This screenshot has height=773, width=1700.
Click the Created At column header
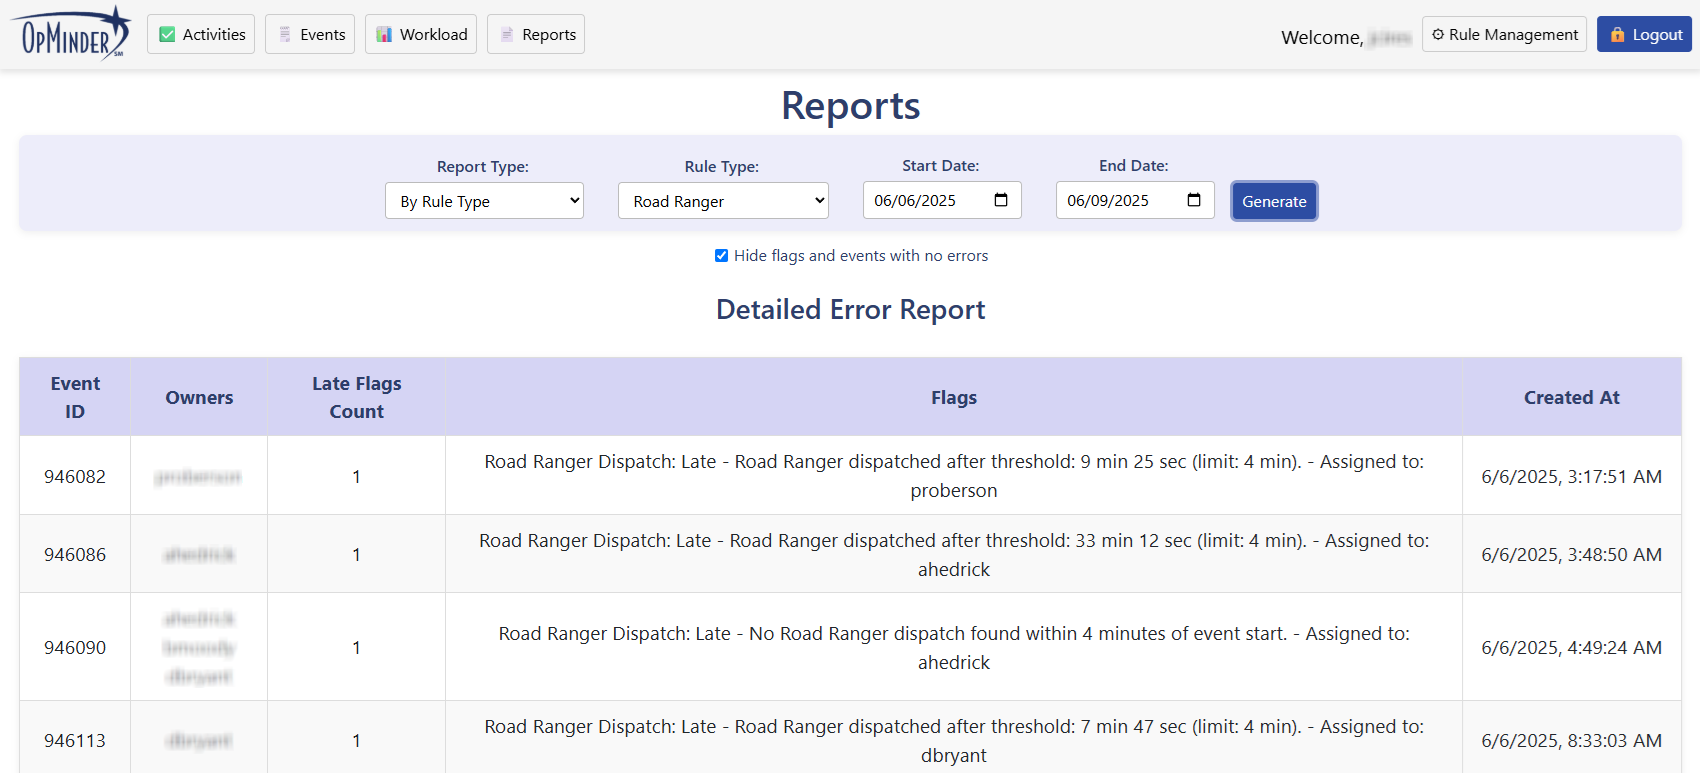(x=1571, y=397)
